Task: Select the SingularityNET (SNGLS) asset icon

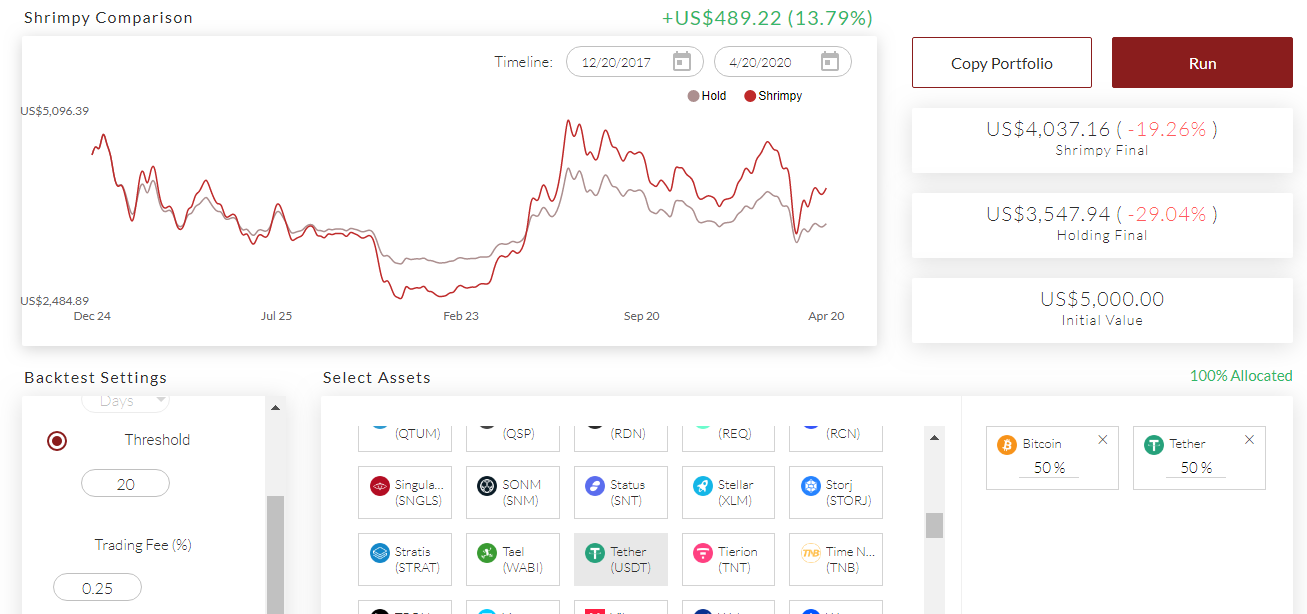Action: coord(379,486)
